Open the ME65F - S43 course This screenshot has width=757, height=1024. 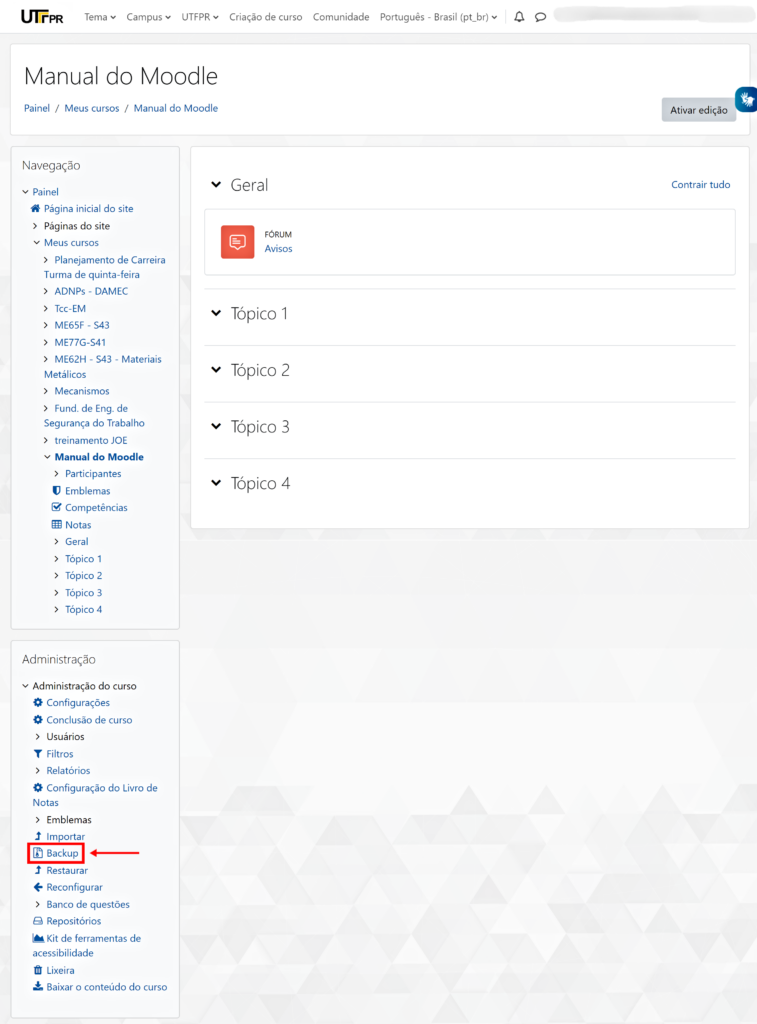click(x=82, y=325)
